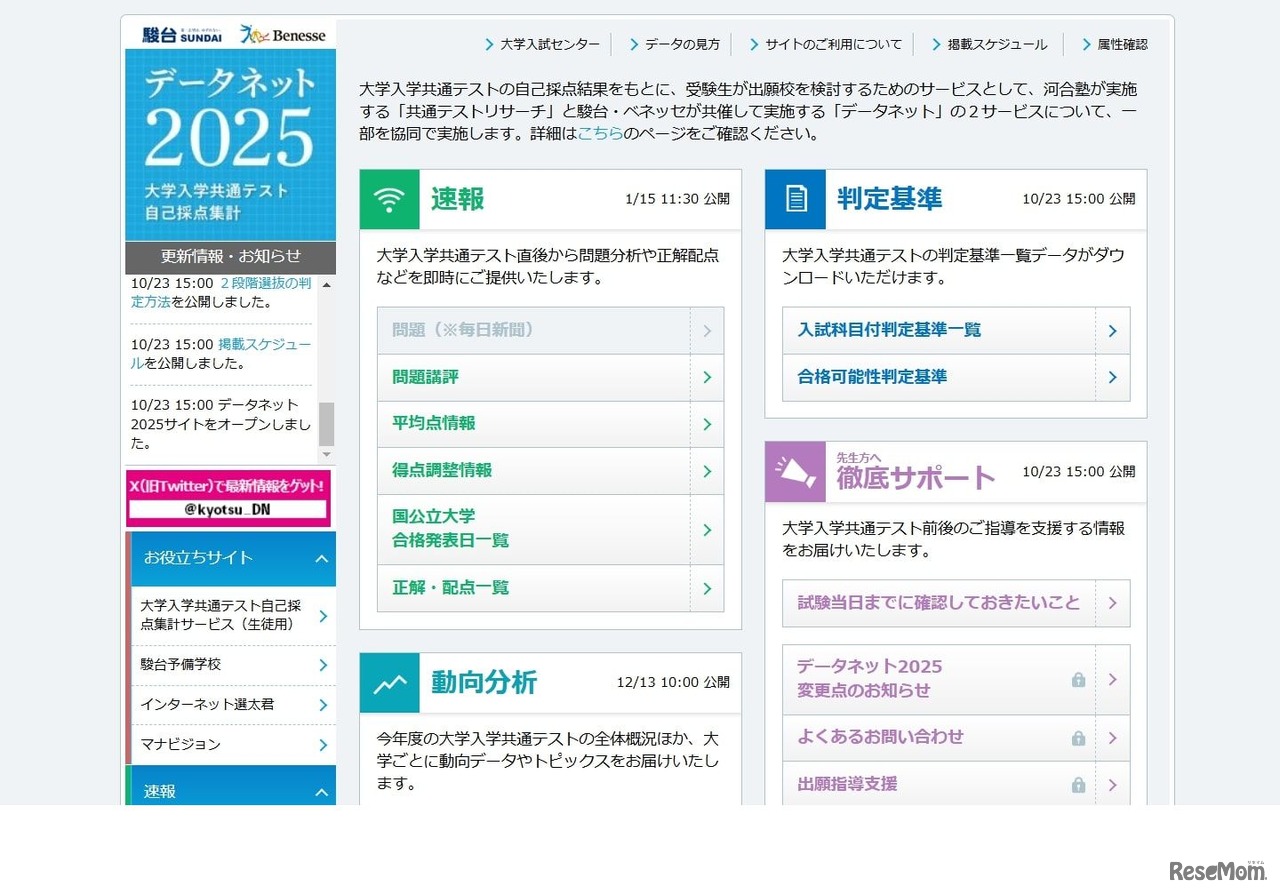The image size is (1280, 894).
Task: Click the Benesse logo
Action: tap(283, 34)
